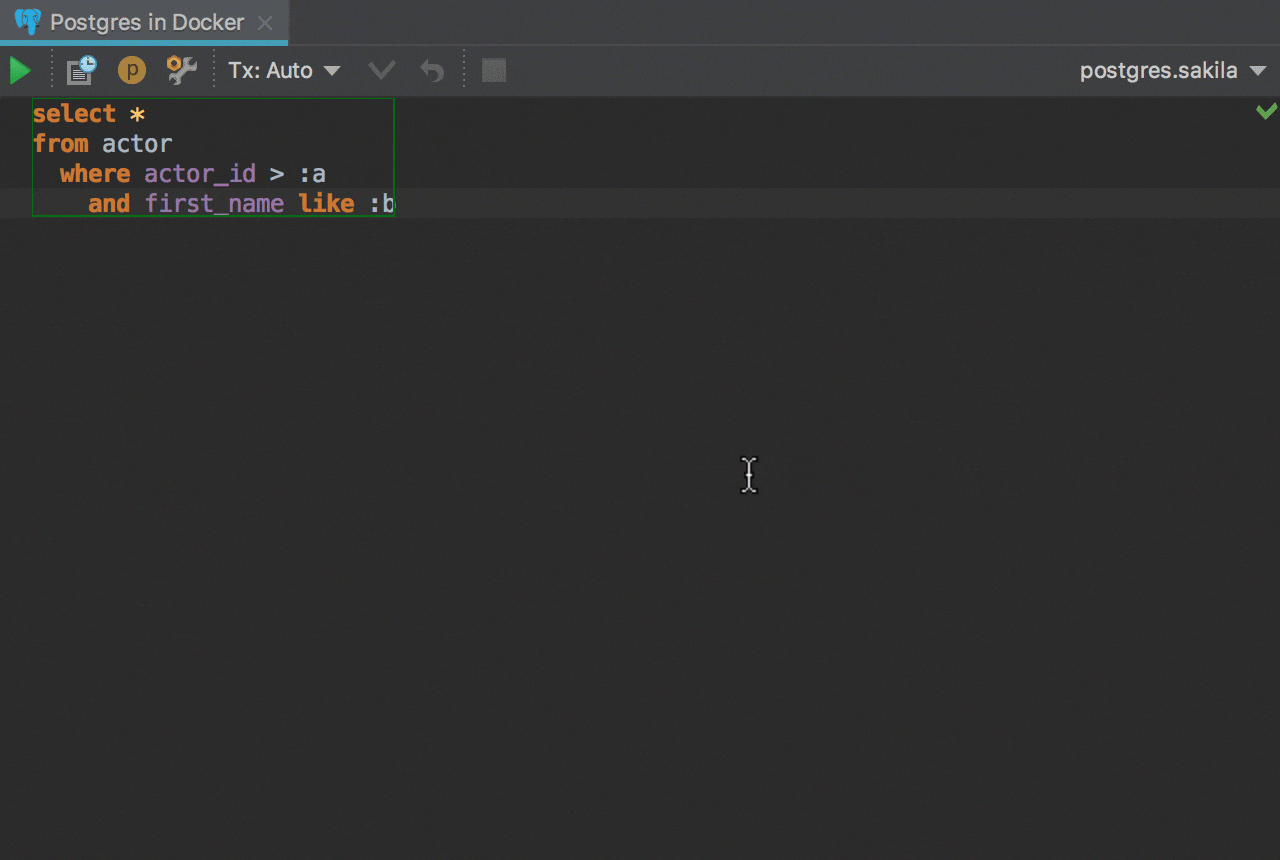Open the View Parameters 'p' icon
This screenshot has height=860, width=1280.
tap(132, 71)
